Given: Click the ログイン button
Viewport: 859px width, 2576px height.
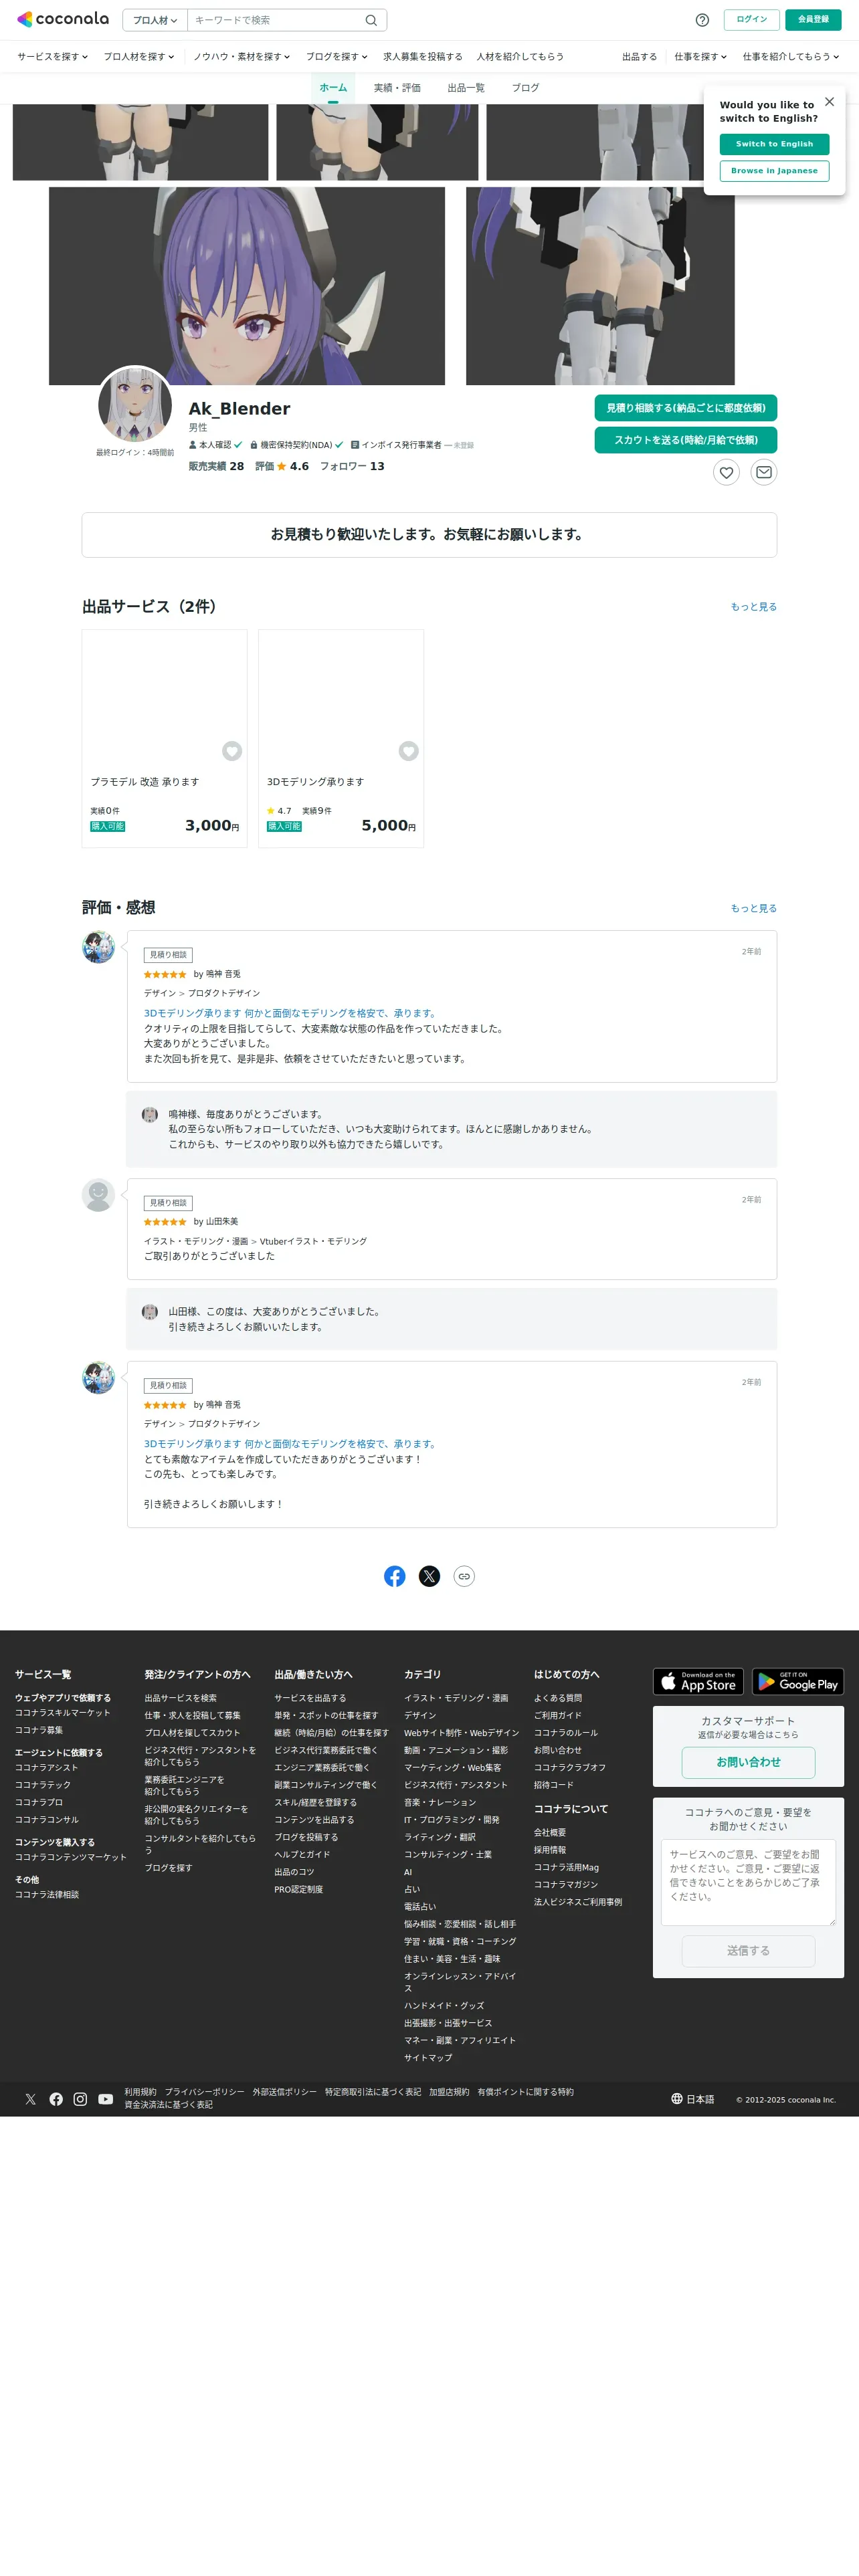Looking at the screenshot, I should coord(752,20).
